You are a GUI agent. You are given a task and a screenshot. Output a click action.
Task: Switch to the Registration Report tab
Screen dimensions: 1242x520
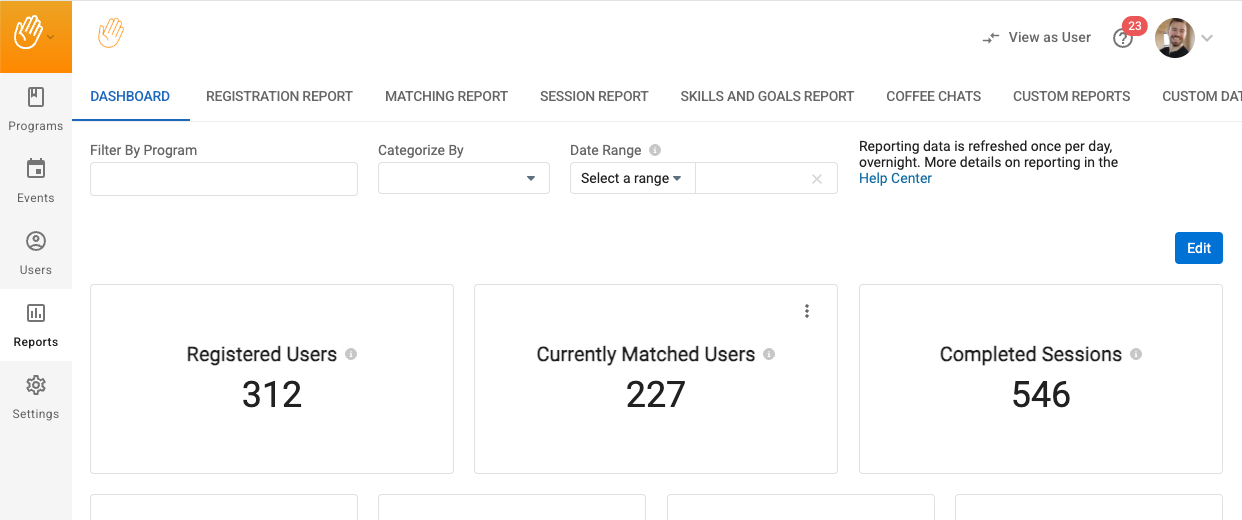279,96
